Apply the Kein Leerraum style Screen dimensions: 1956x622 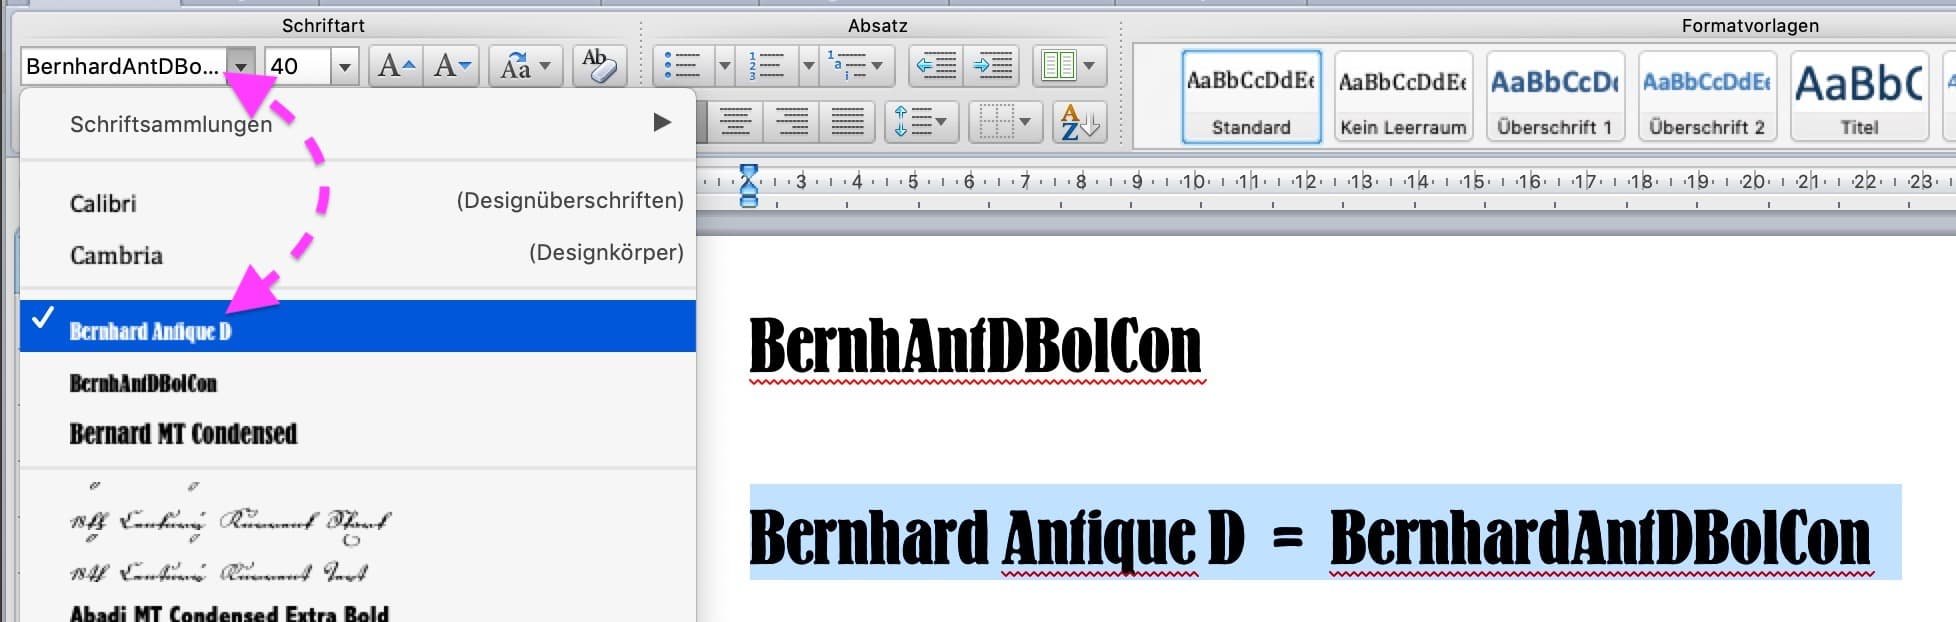pos(1403,97)
